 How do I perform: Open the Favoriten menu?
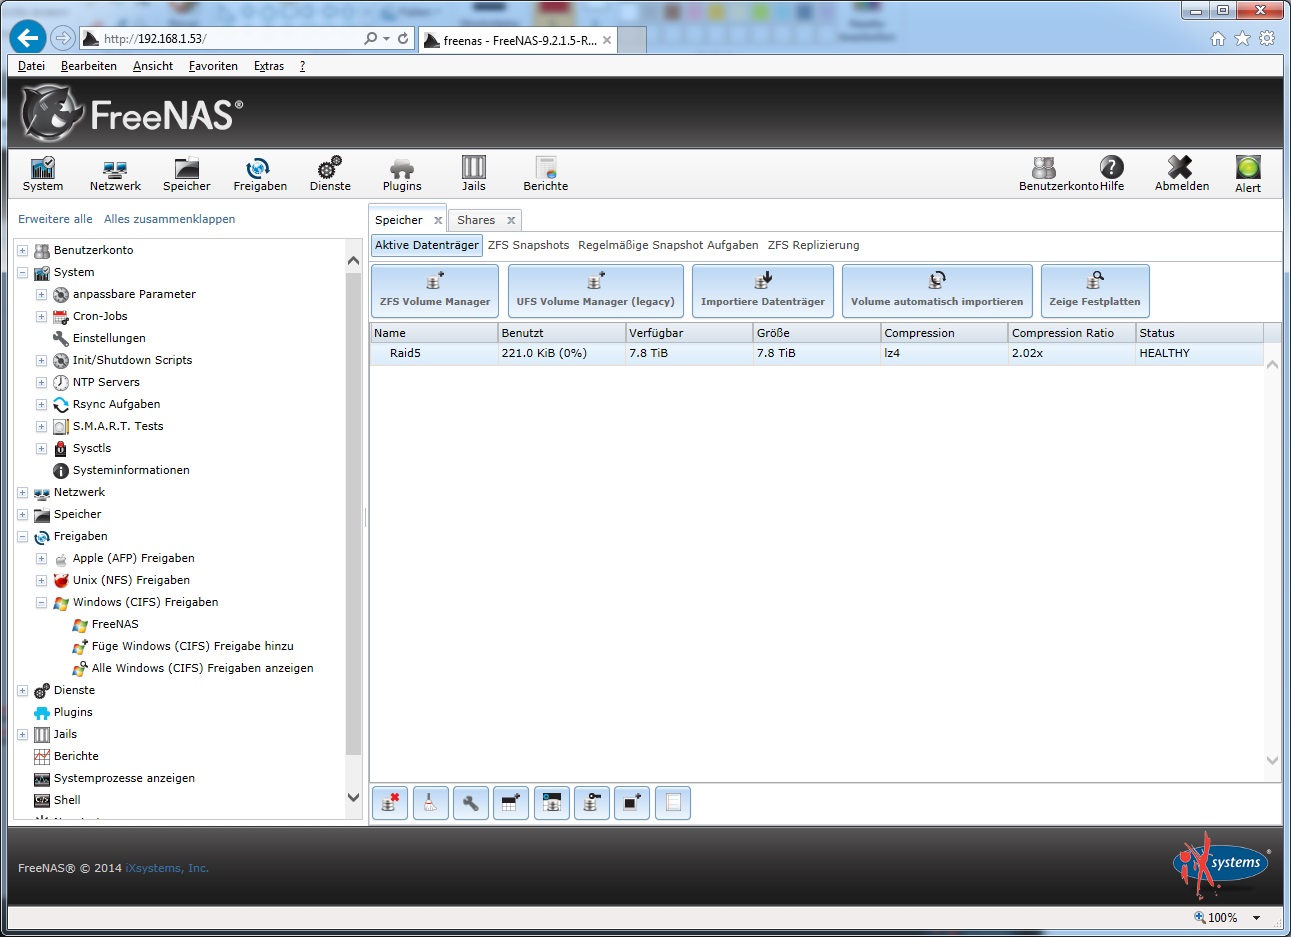coord(213,66)
